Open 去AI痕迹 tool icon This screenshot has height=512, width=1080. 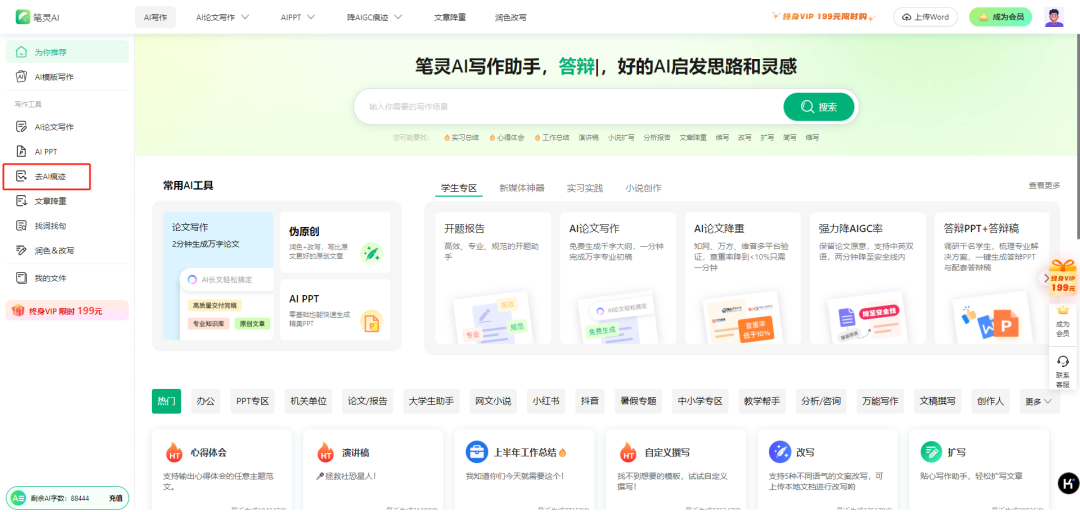[x=21, y=176]
